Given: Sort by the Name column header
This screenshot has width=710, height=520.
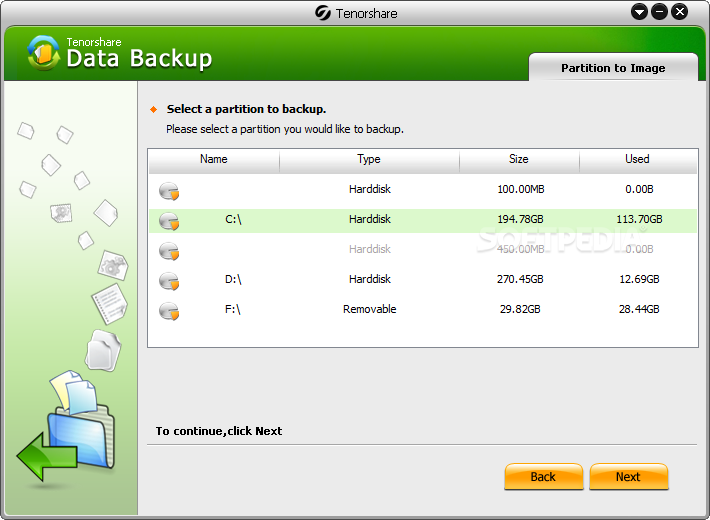Looking at the screenshot, I should [x=214, y=161].
